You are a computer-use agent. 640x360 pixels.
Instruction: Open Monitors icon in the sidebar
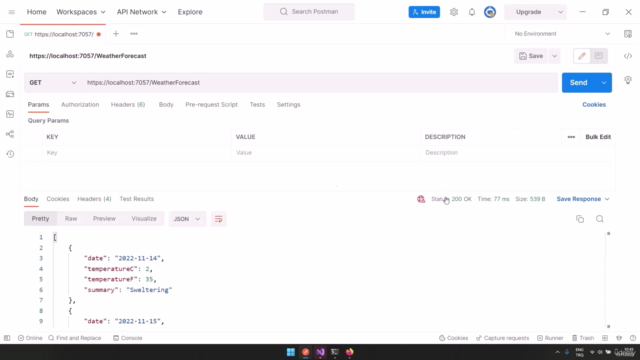pyautogui.click(x=10, y=114)
